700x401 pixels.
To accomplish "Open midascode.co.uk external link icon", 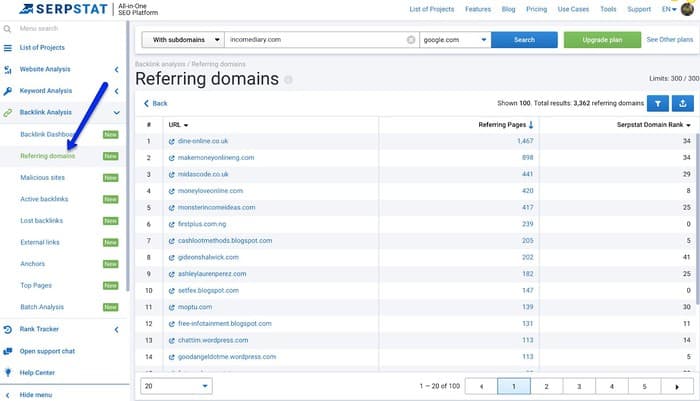I will (171, 175).
